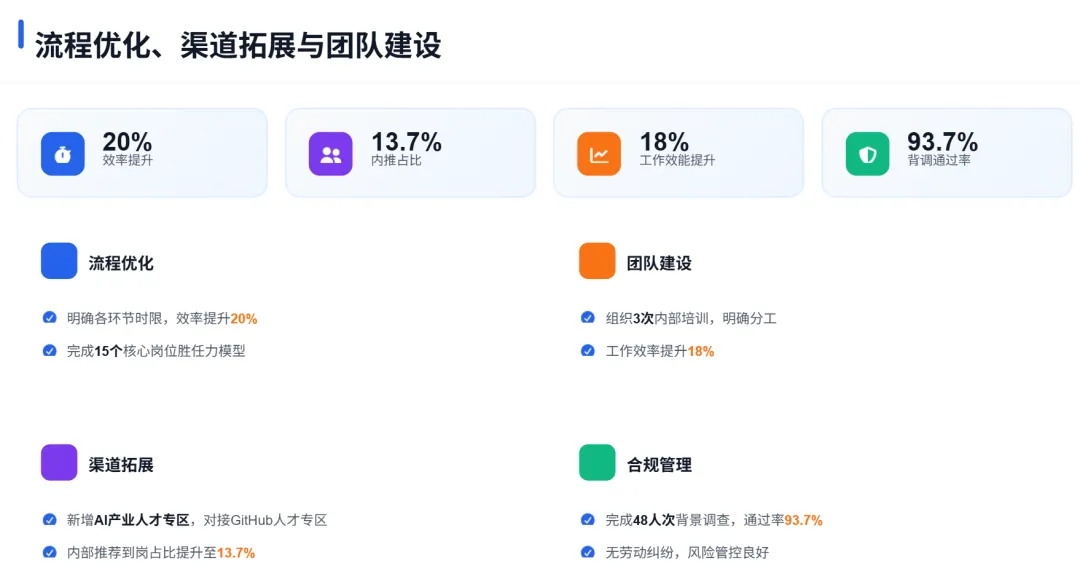The width and height of the screenshot is (1080, 579).
Task: Click the 13.7% 内推占比 stat value
Action: tap(406, 142)
